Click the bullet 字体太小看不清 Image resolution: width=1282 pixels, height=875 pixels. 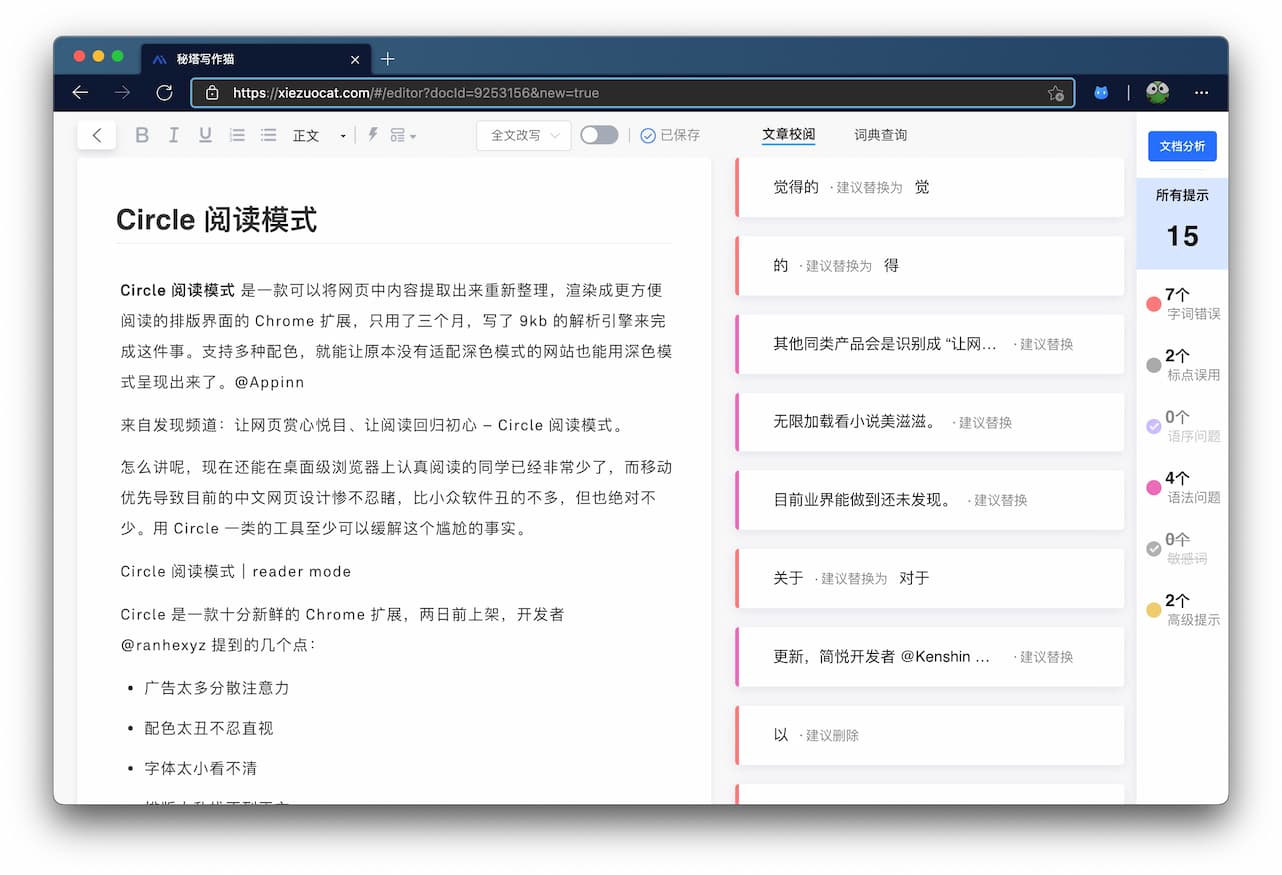200,768
